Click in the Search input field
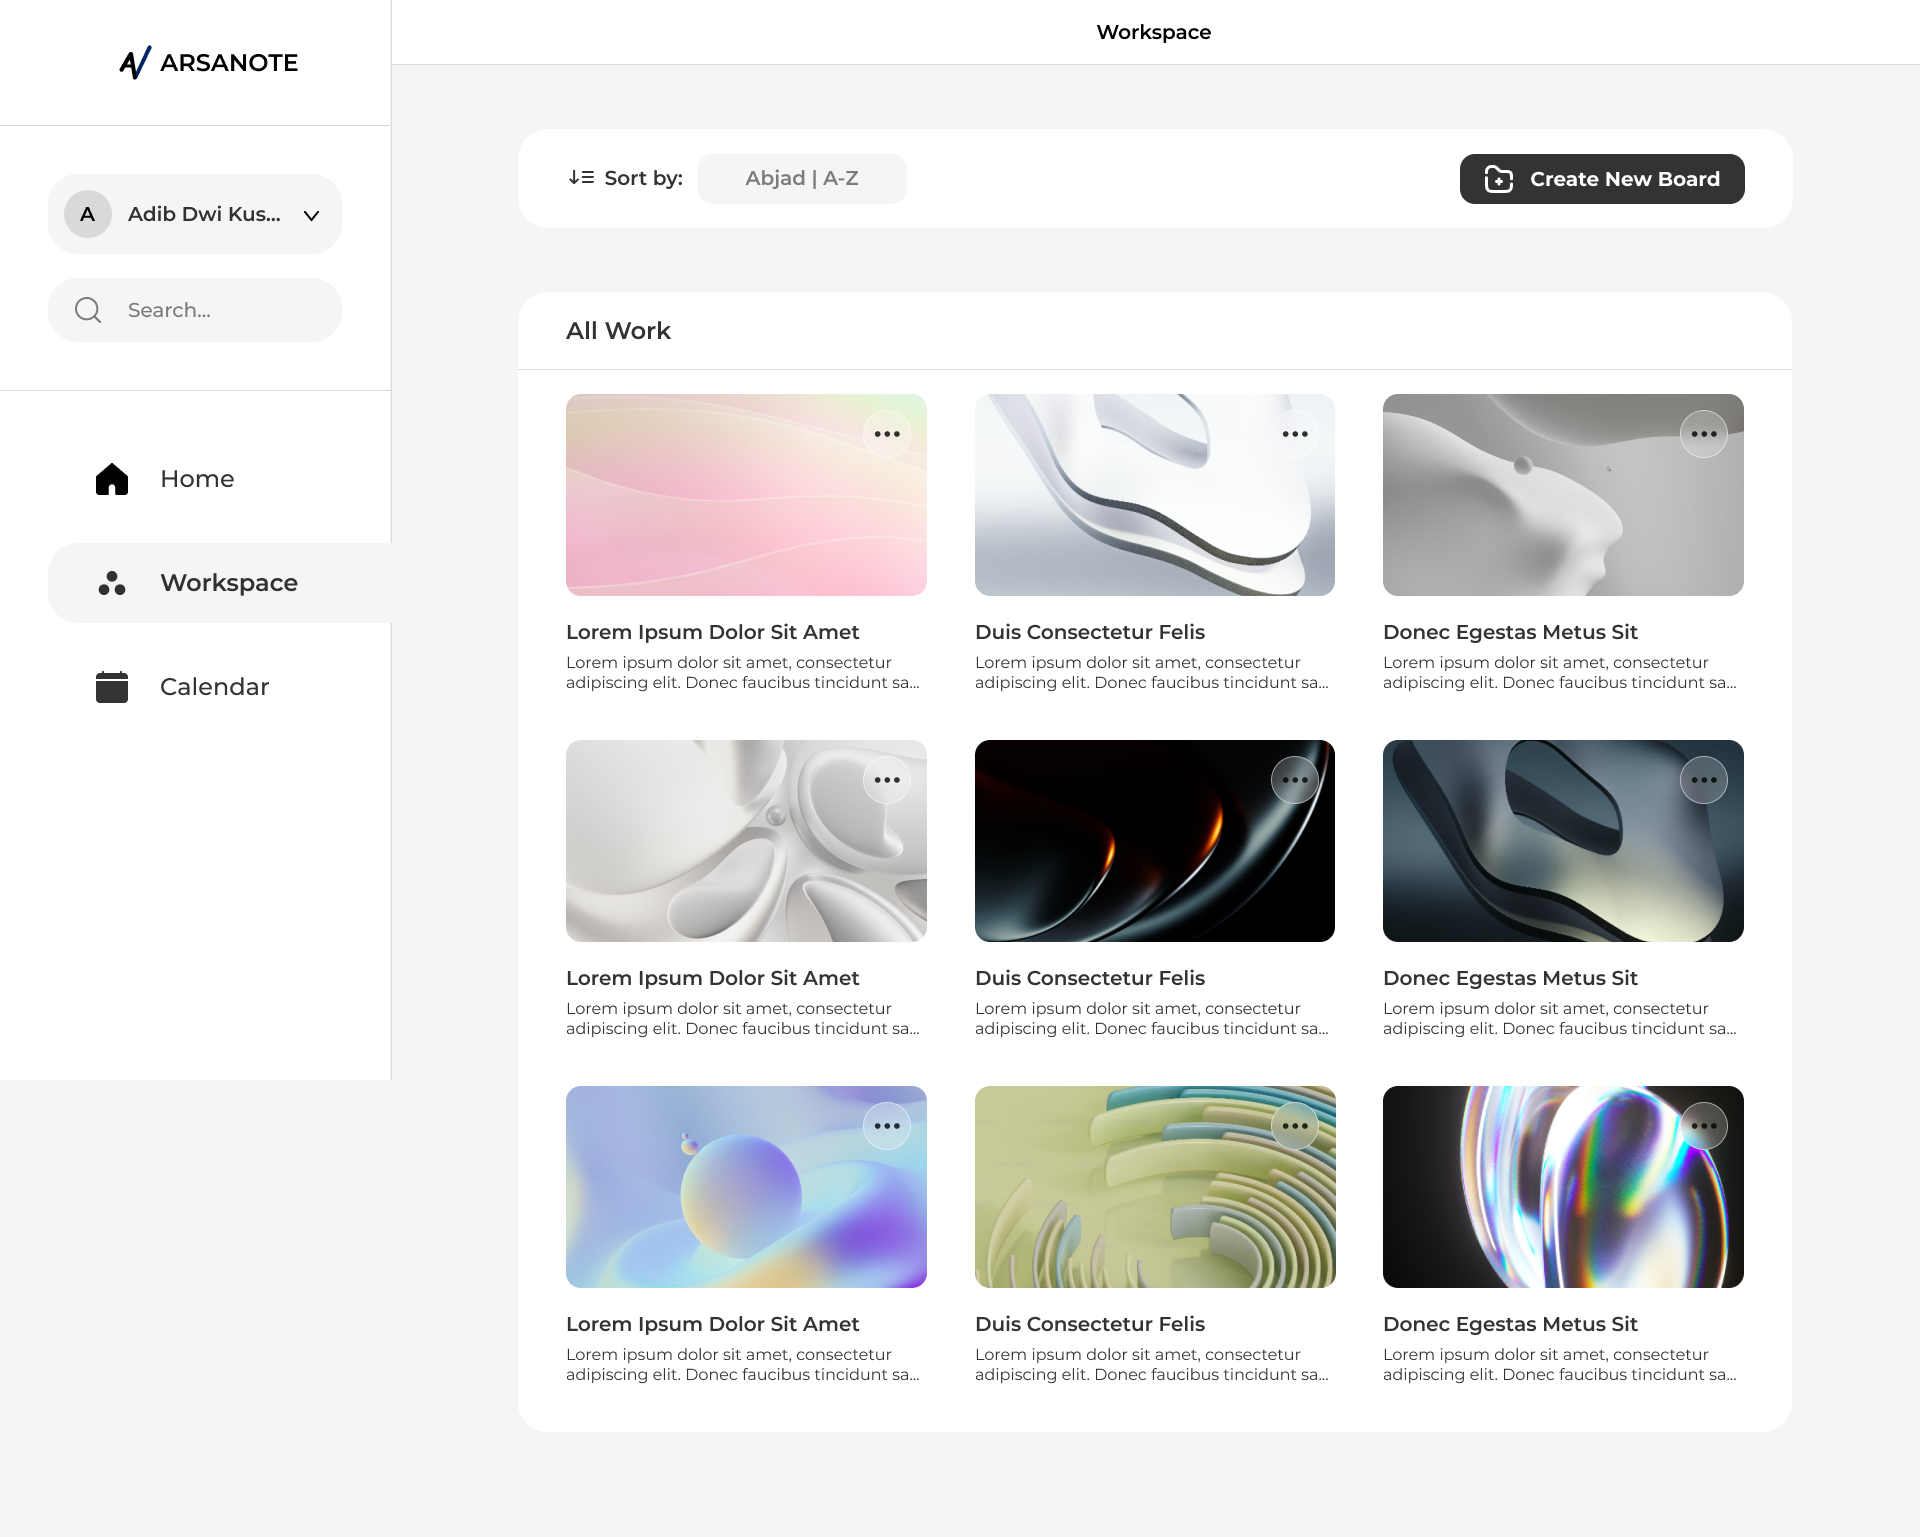 (220, 310)
